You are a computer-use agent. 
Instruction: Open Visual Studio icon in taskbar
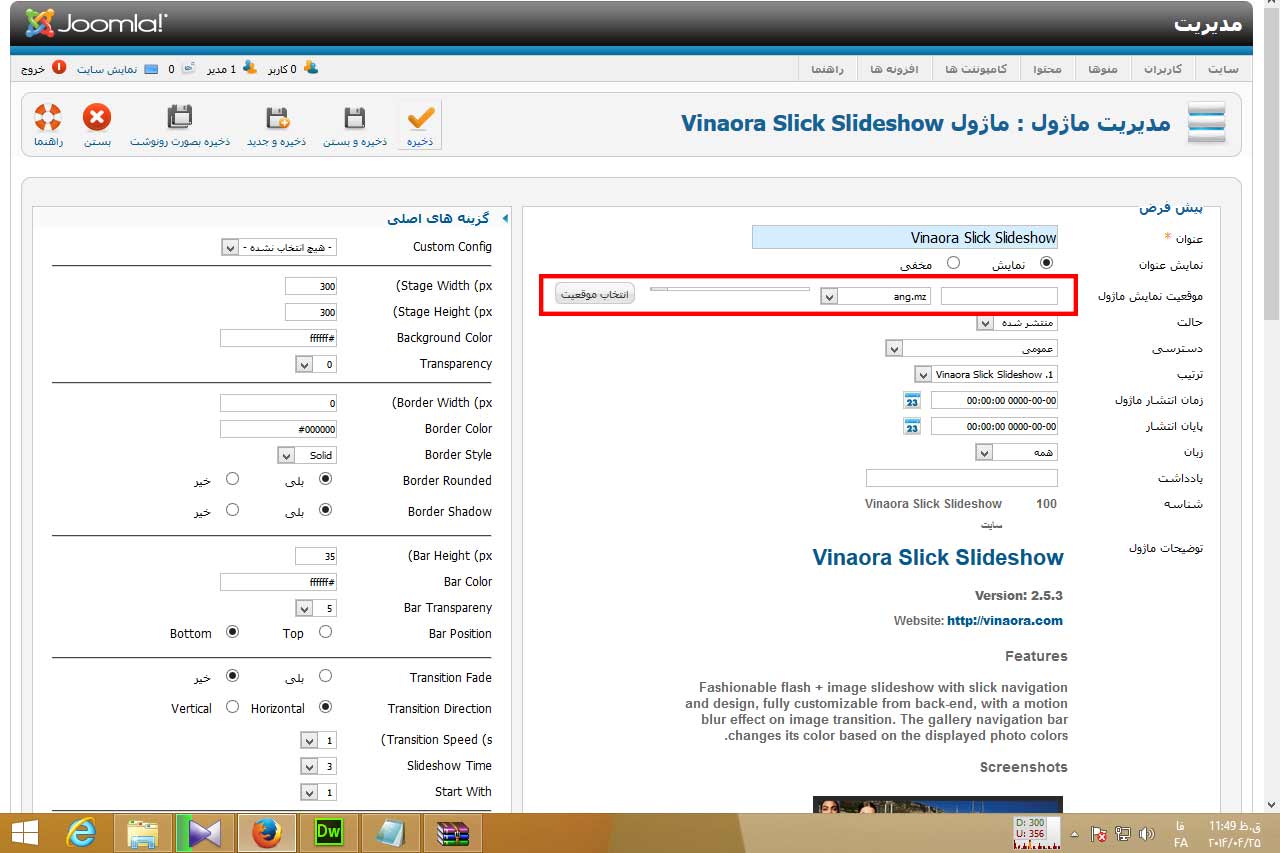(x=204, y=832)
